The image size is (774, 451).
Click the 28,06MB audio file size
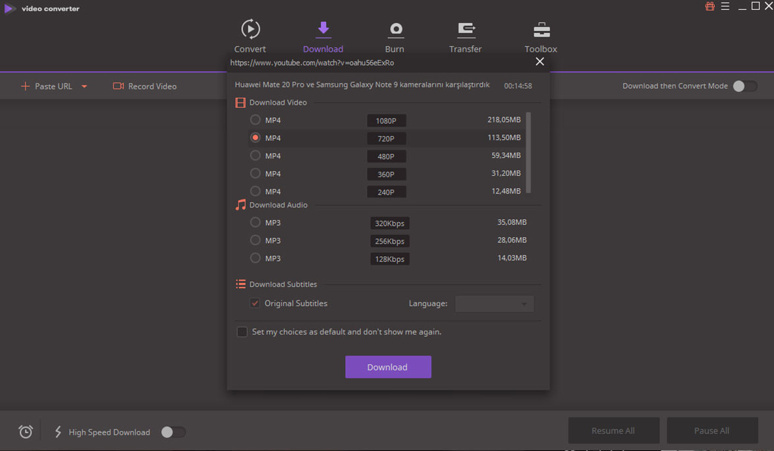[512, 240]
